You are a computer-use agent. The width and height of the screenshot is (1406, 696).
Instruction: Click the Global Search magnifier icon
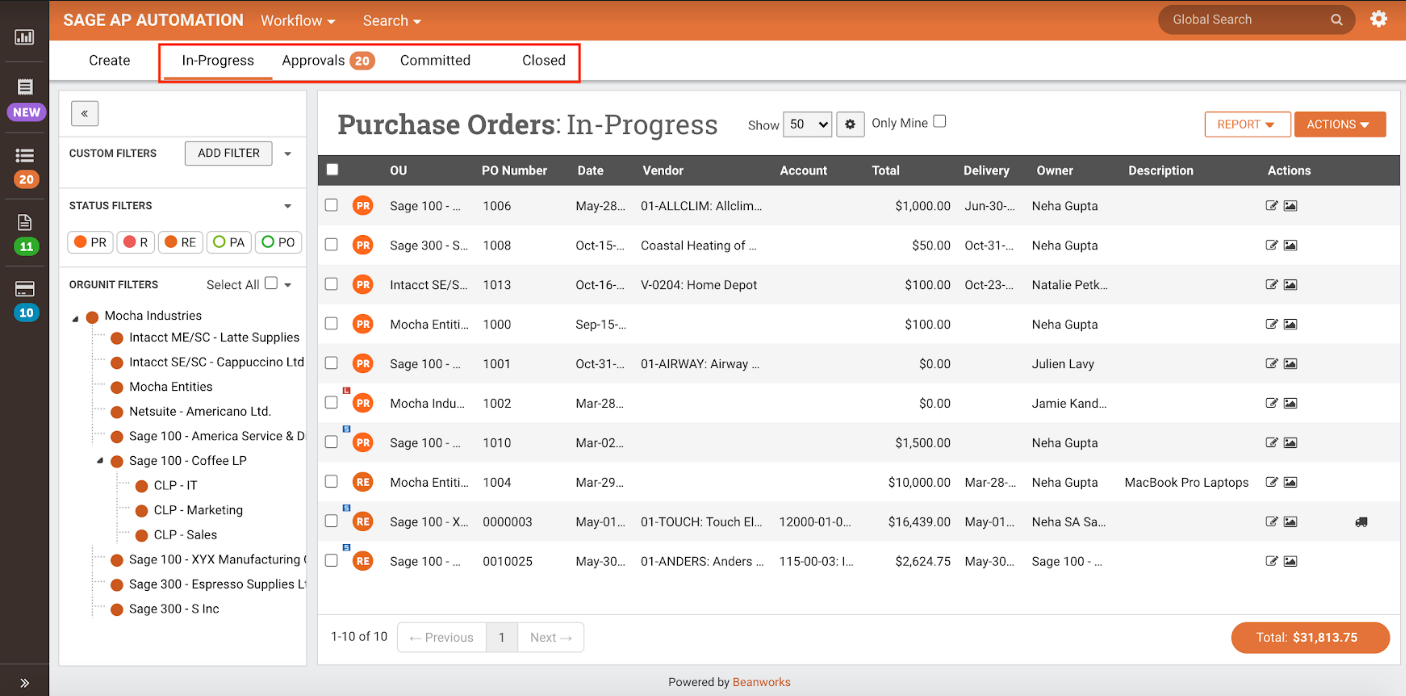click(1336, 20)
